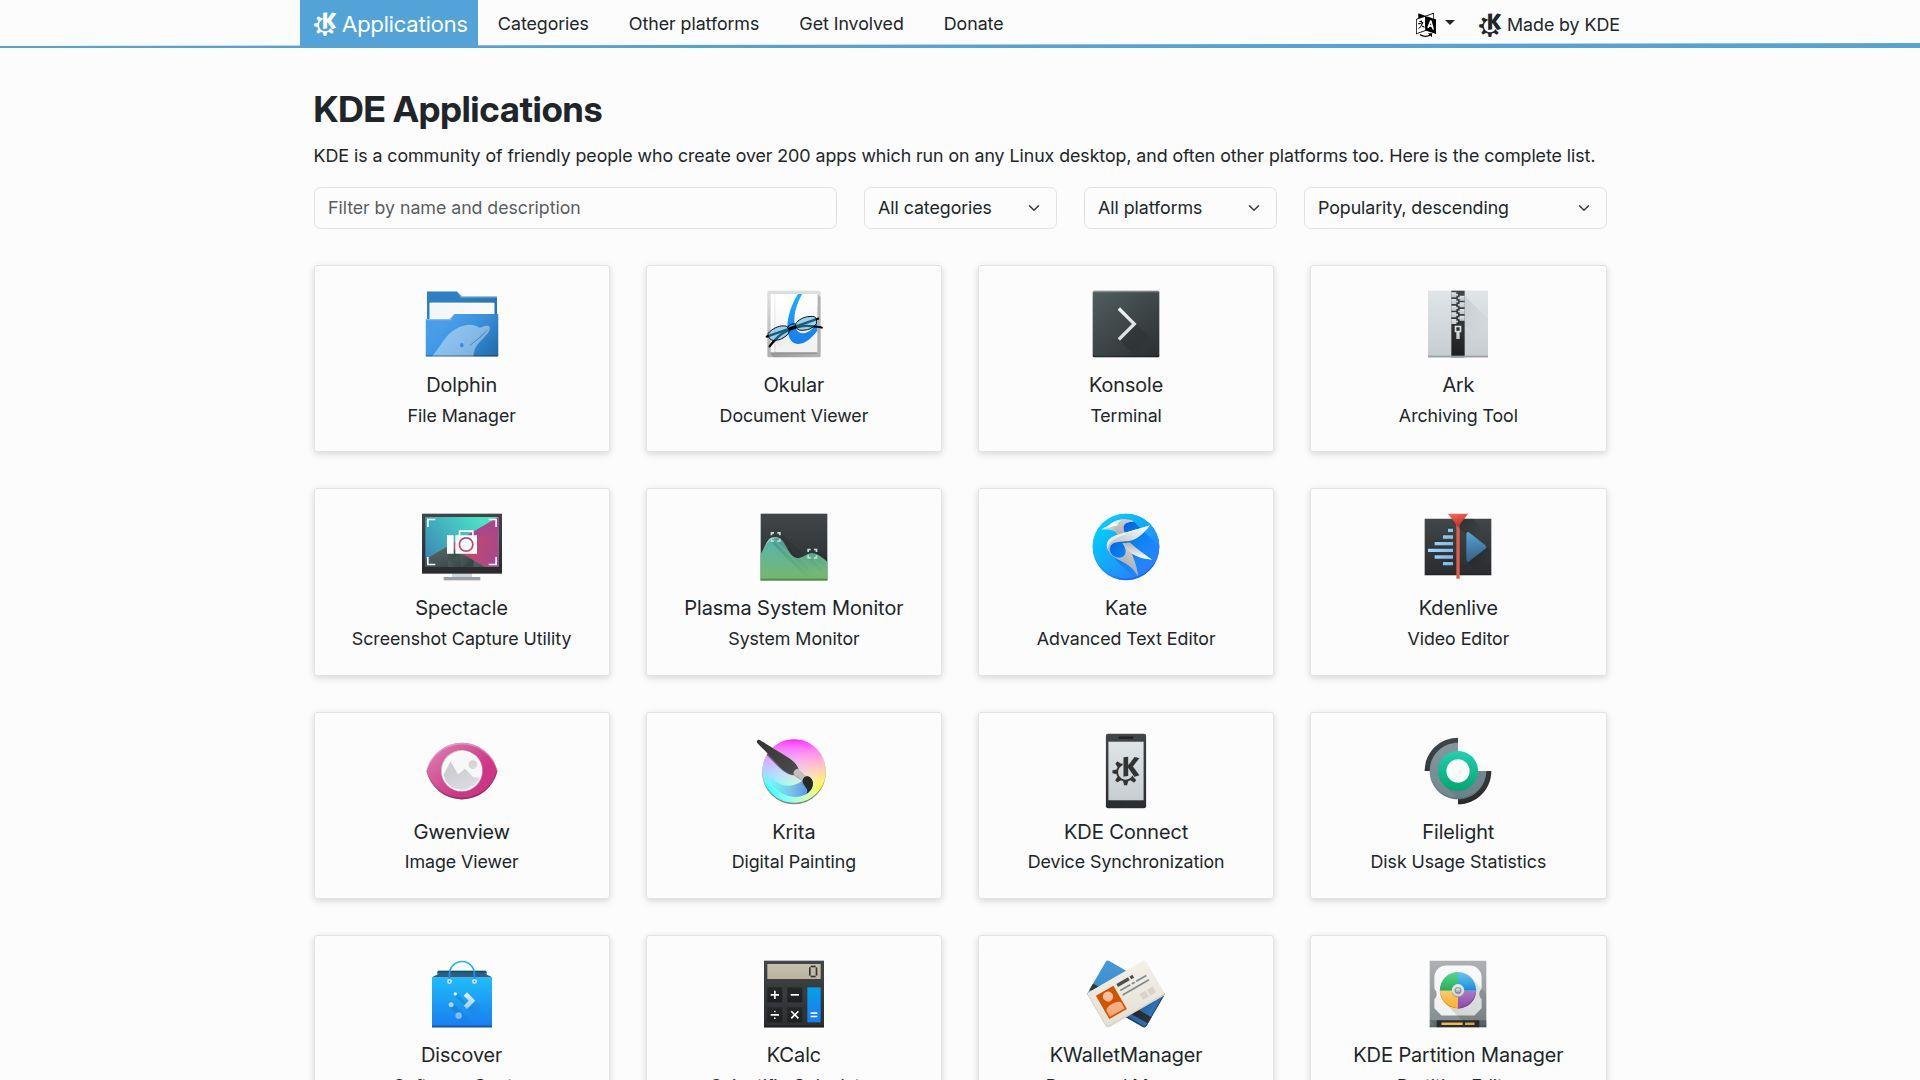Open the Dolphin file manager icon
The width and height of the screenshot is (1920, 1080).
461,324
